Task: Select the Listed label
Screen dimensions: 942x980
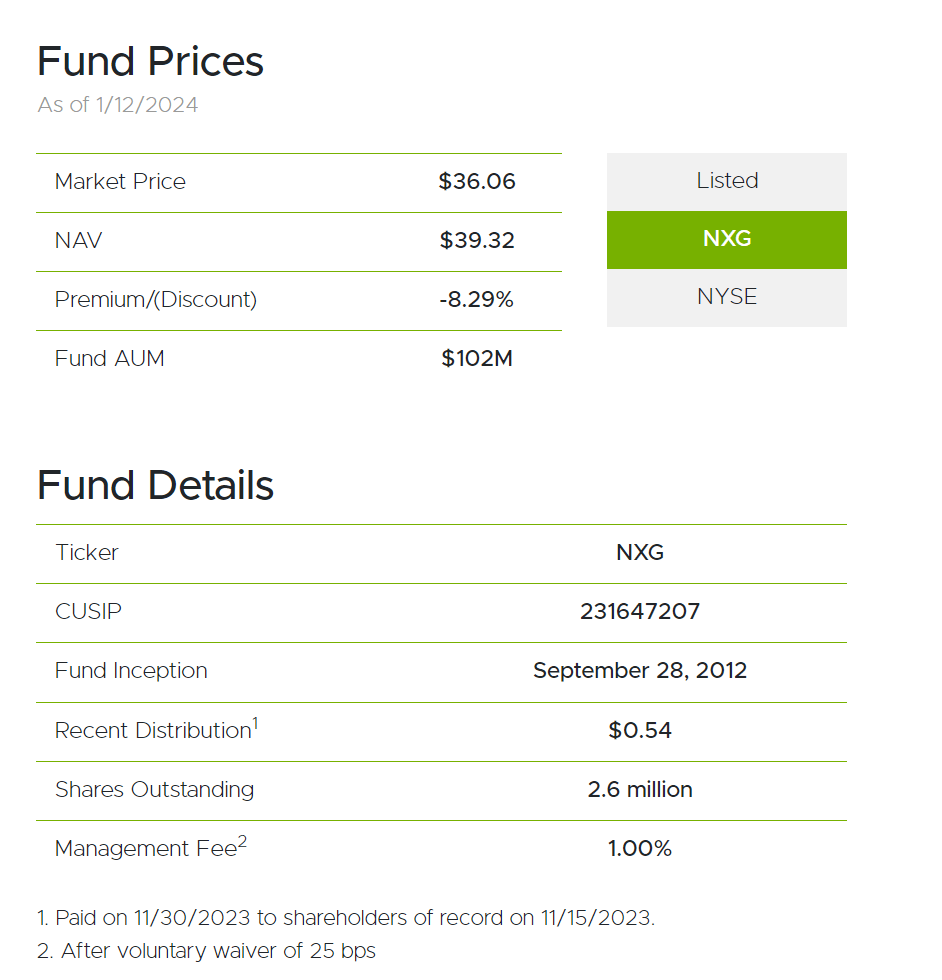Action: pyautogui.click(x=726, y=181)
